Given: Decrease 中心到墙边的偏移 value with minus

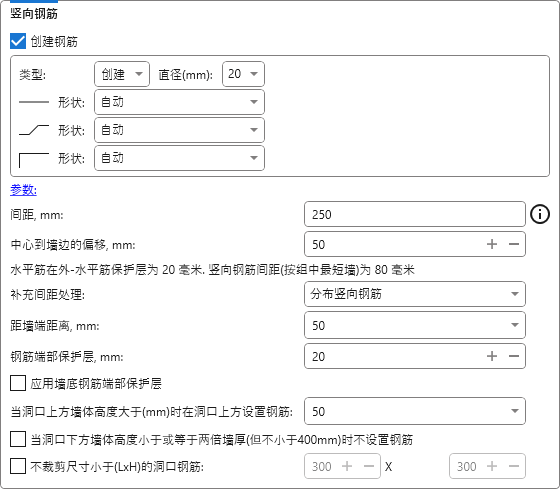Looking at the screenshot, I should point(514,244).
